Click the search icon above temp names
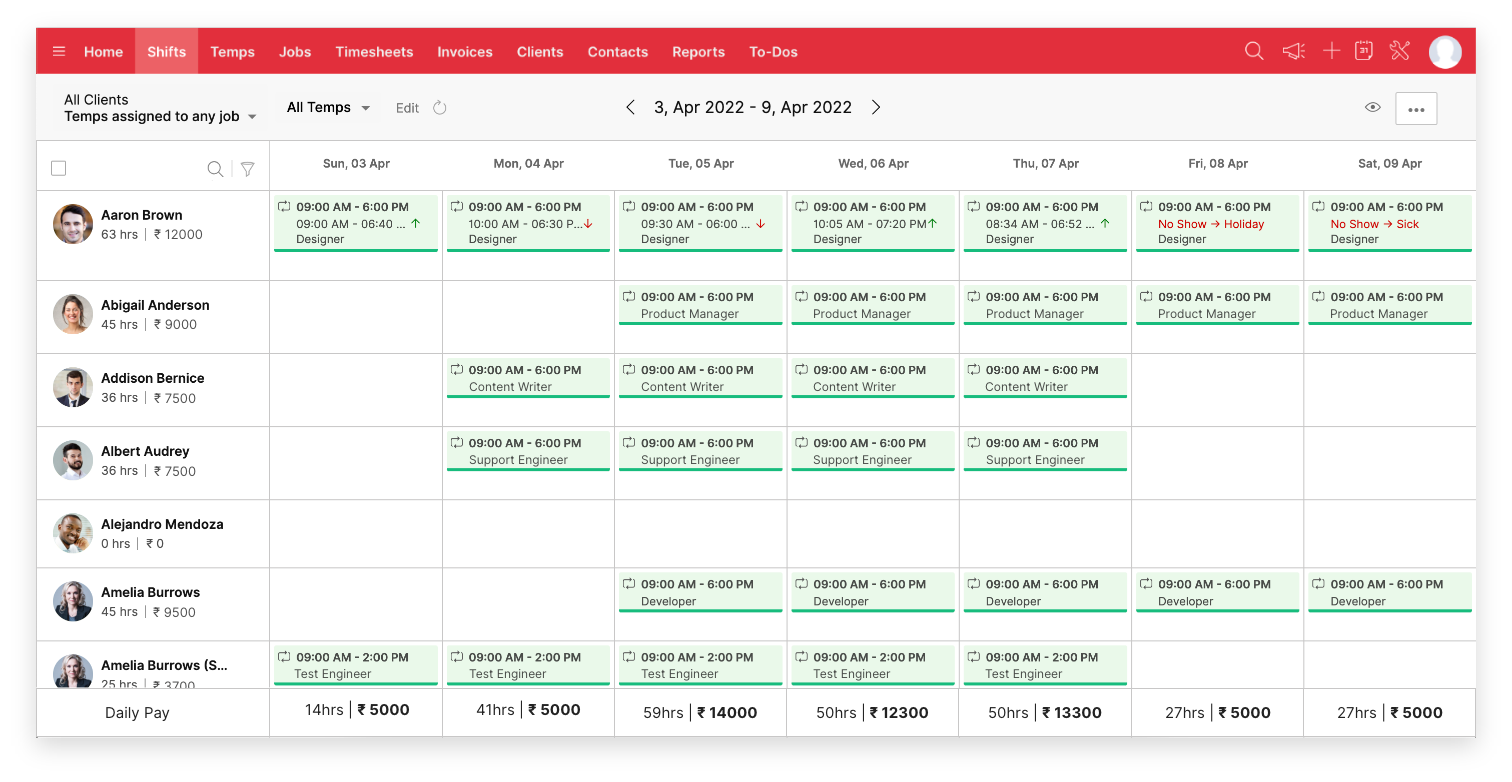 (x=215, y=168)
